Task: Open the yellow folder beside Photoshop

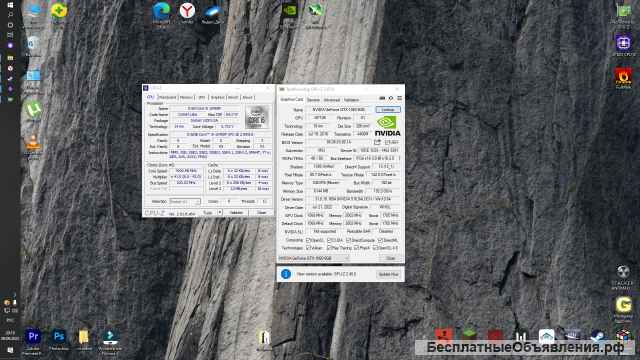Action: click(x=84, y=337)
